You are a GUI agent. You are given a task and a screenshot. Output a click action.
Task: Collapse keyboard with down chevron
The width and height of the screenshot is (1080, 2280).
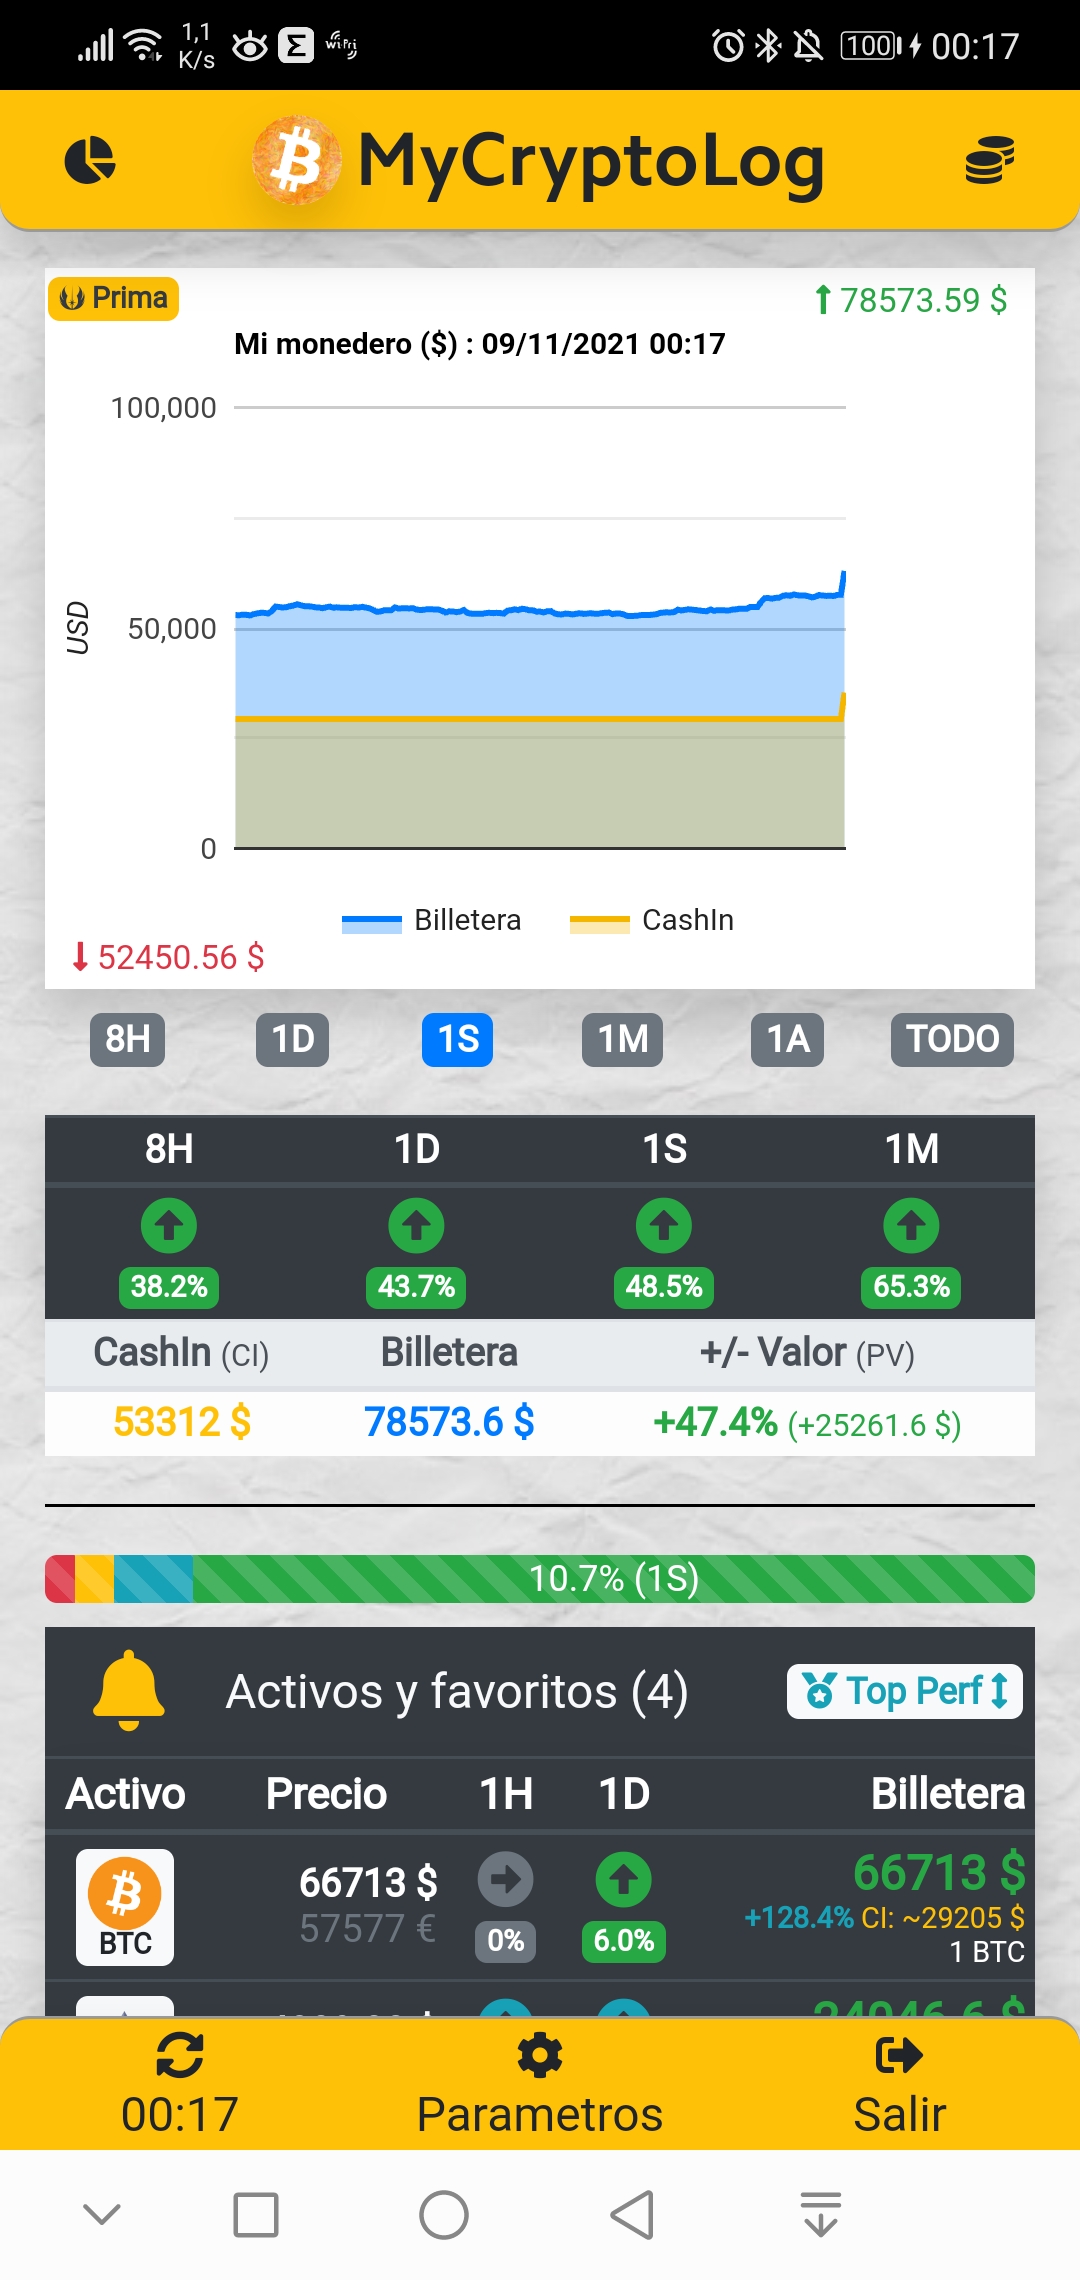coord(102,2214)
